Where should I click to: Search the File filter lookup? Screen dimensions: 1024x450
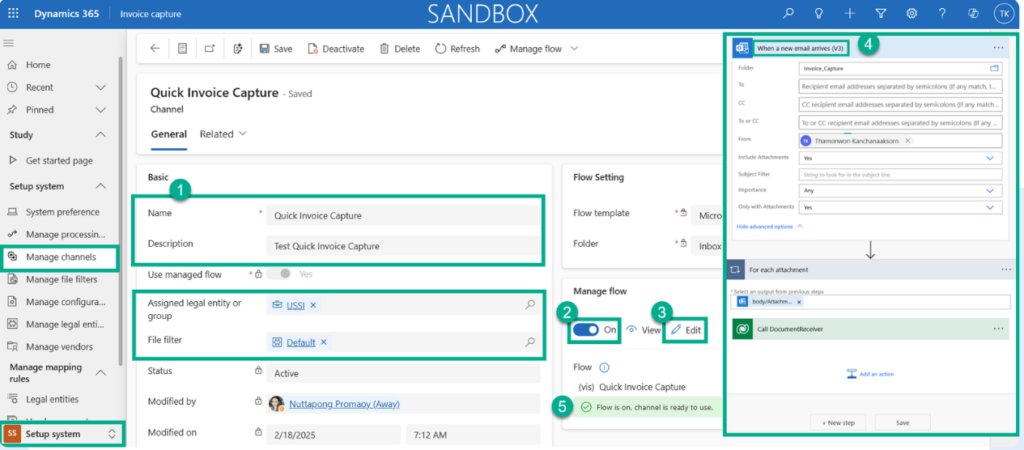[x=530, y=342]
